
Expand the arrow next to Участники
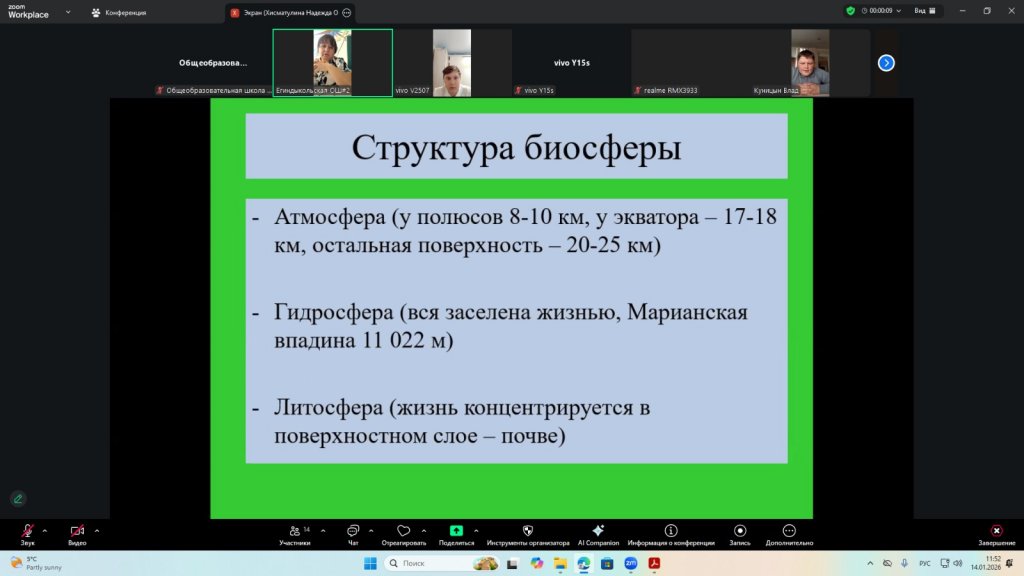click(321, 530)
